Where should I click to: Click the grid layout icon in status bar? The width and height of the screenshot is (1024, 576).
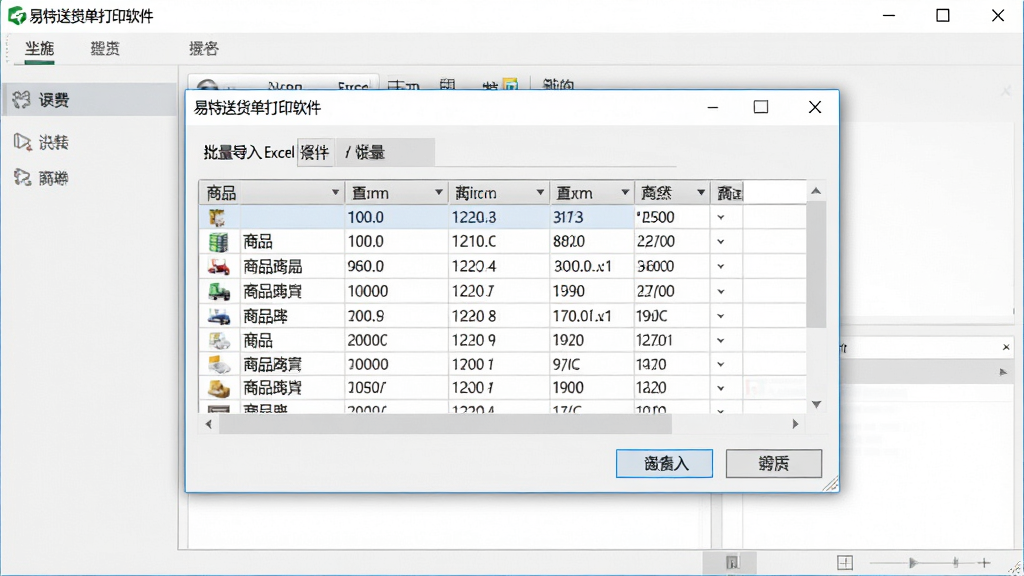pos(845,562)
